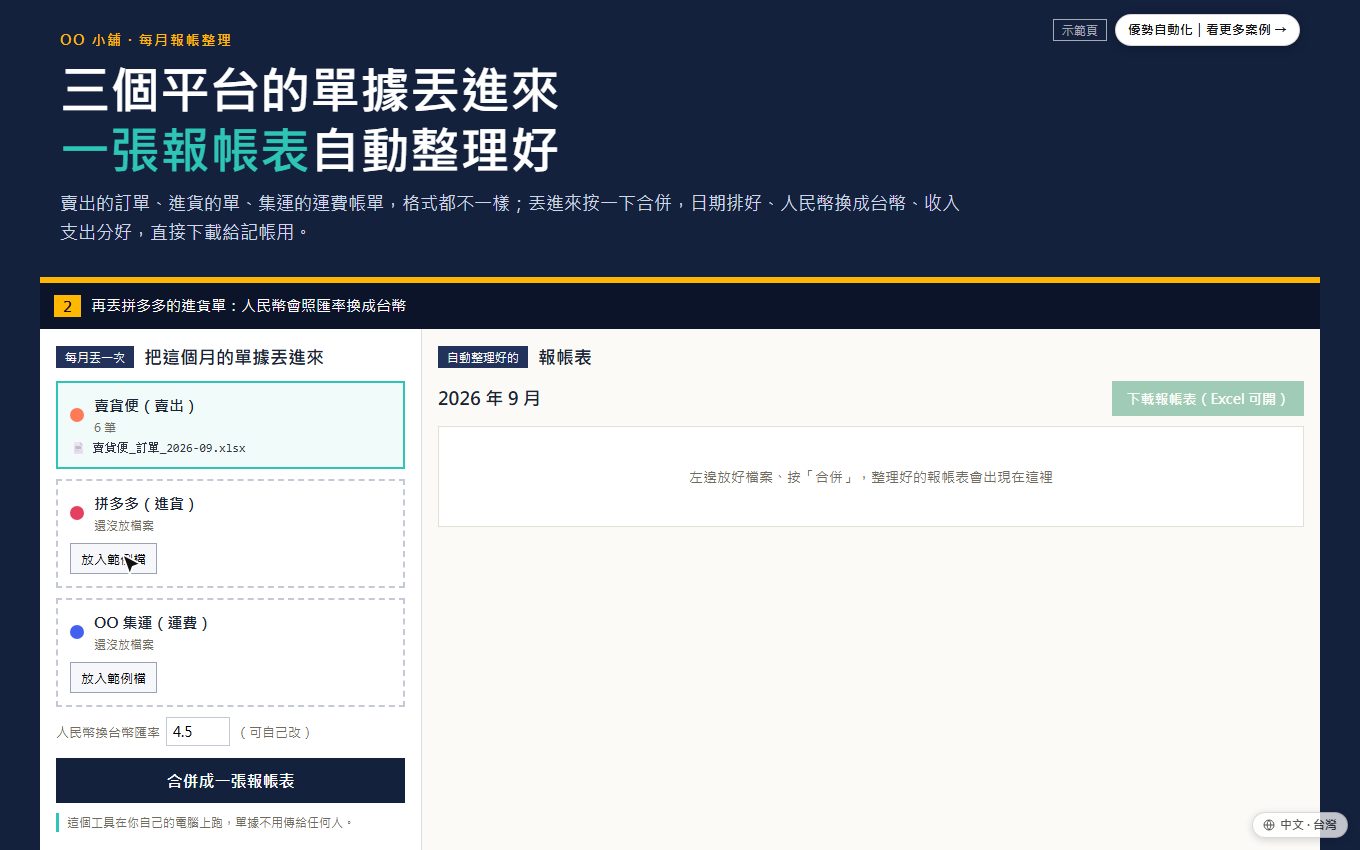1360x850 pixels.
Task: Click OO 小舖 · 每月報帳整理 header text
Action: click(145, 40)
